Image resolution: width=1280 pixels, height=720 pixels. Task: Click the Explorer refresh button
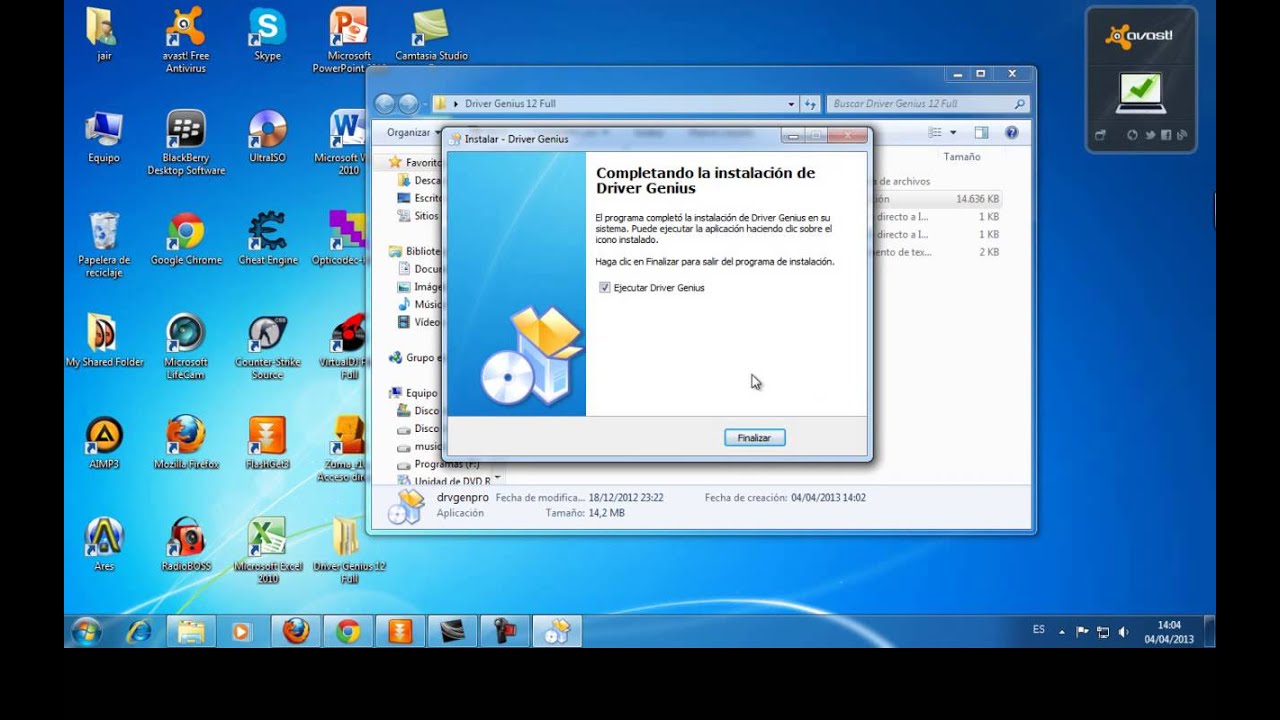click(x=811, y=104)
